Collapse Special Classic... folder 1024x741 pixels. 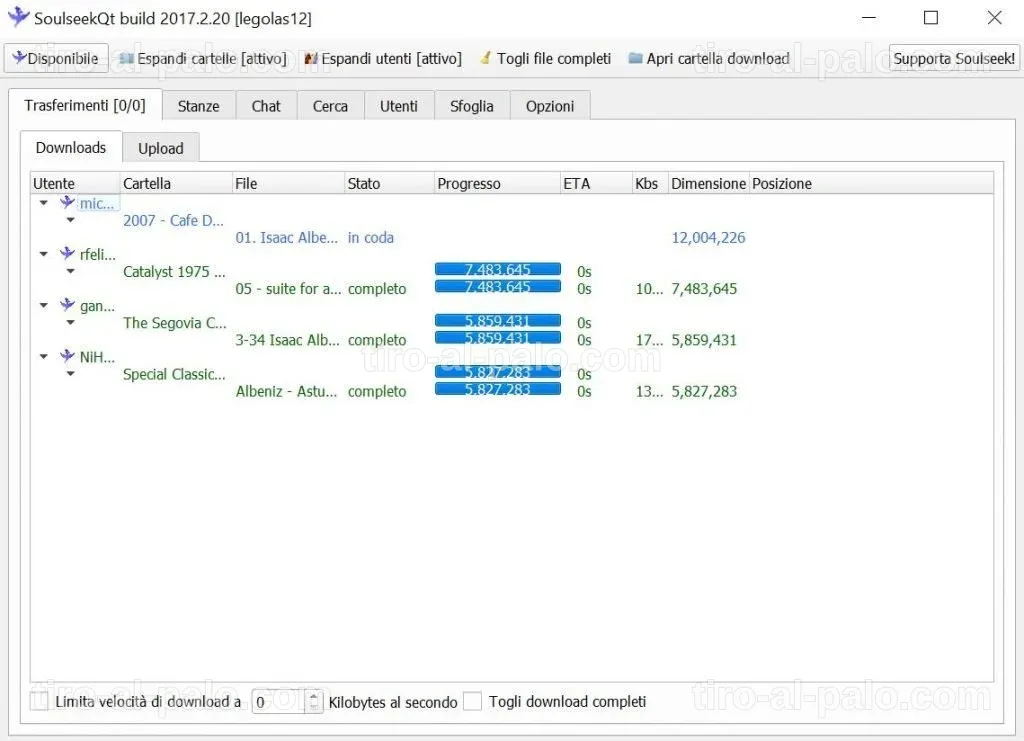pyautogui.click(x=71, y=373)
